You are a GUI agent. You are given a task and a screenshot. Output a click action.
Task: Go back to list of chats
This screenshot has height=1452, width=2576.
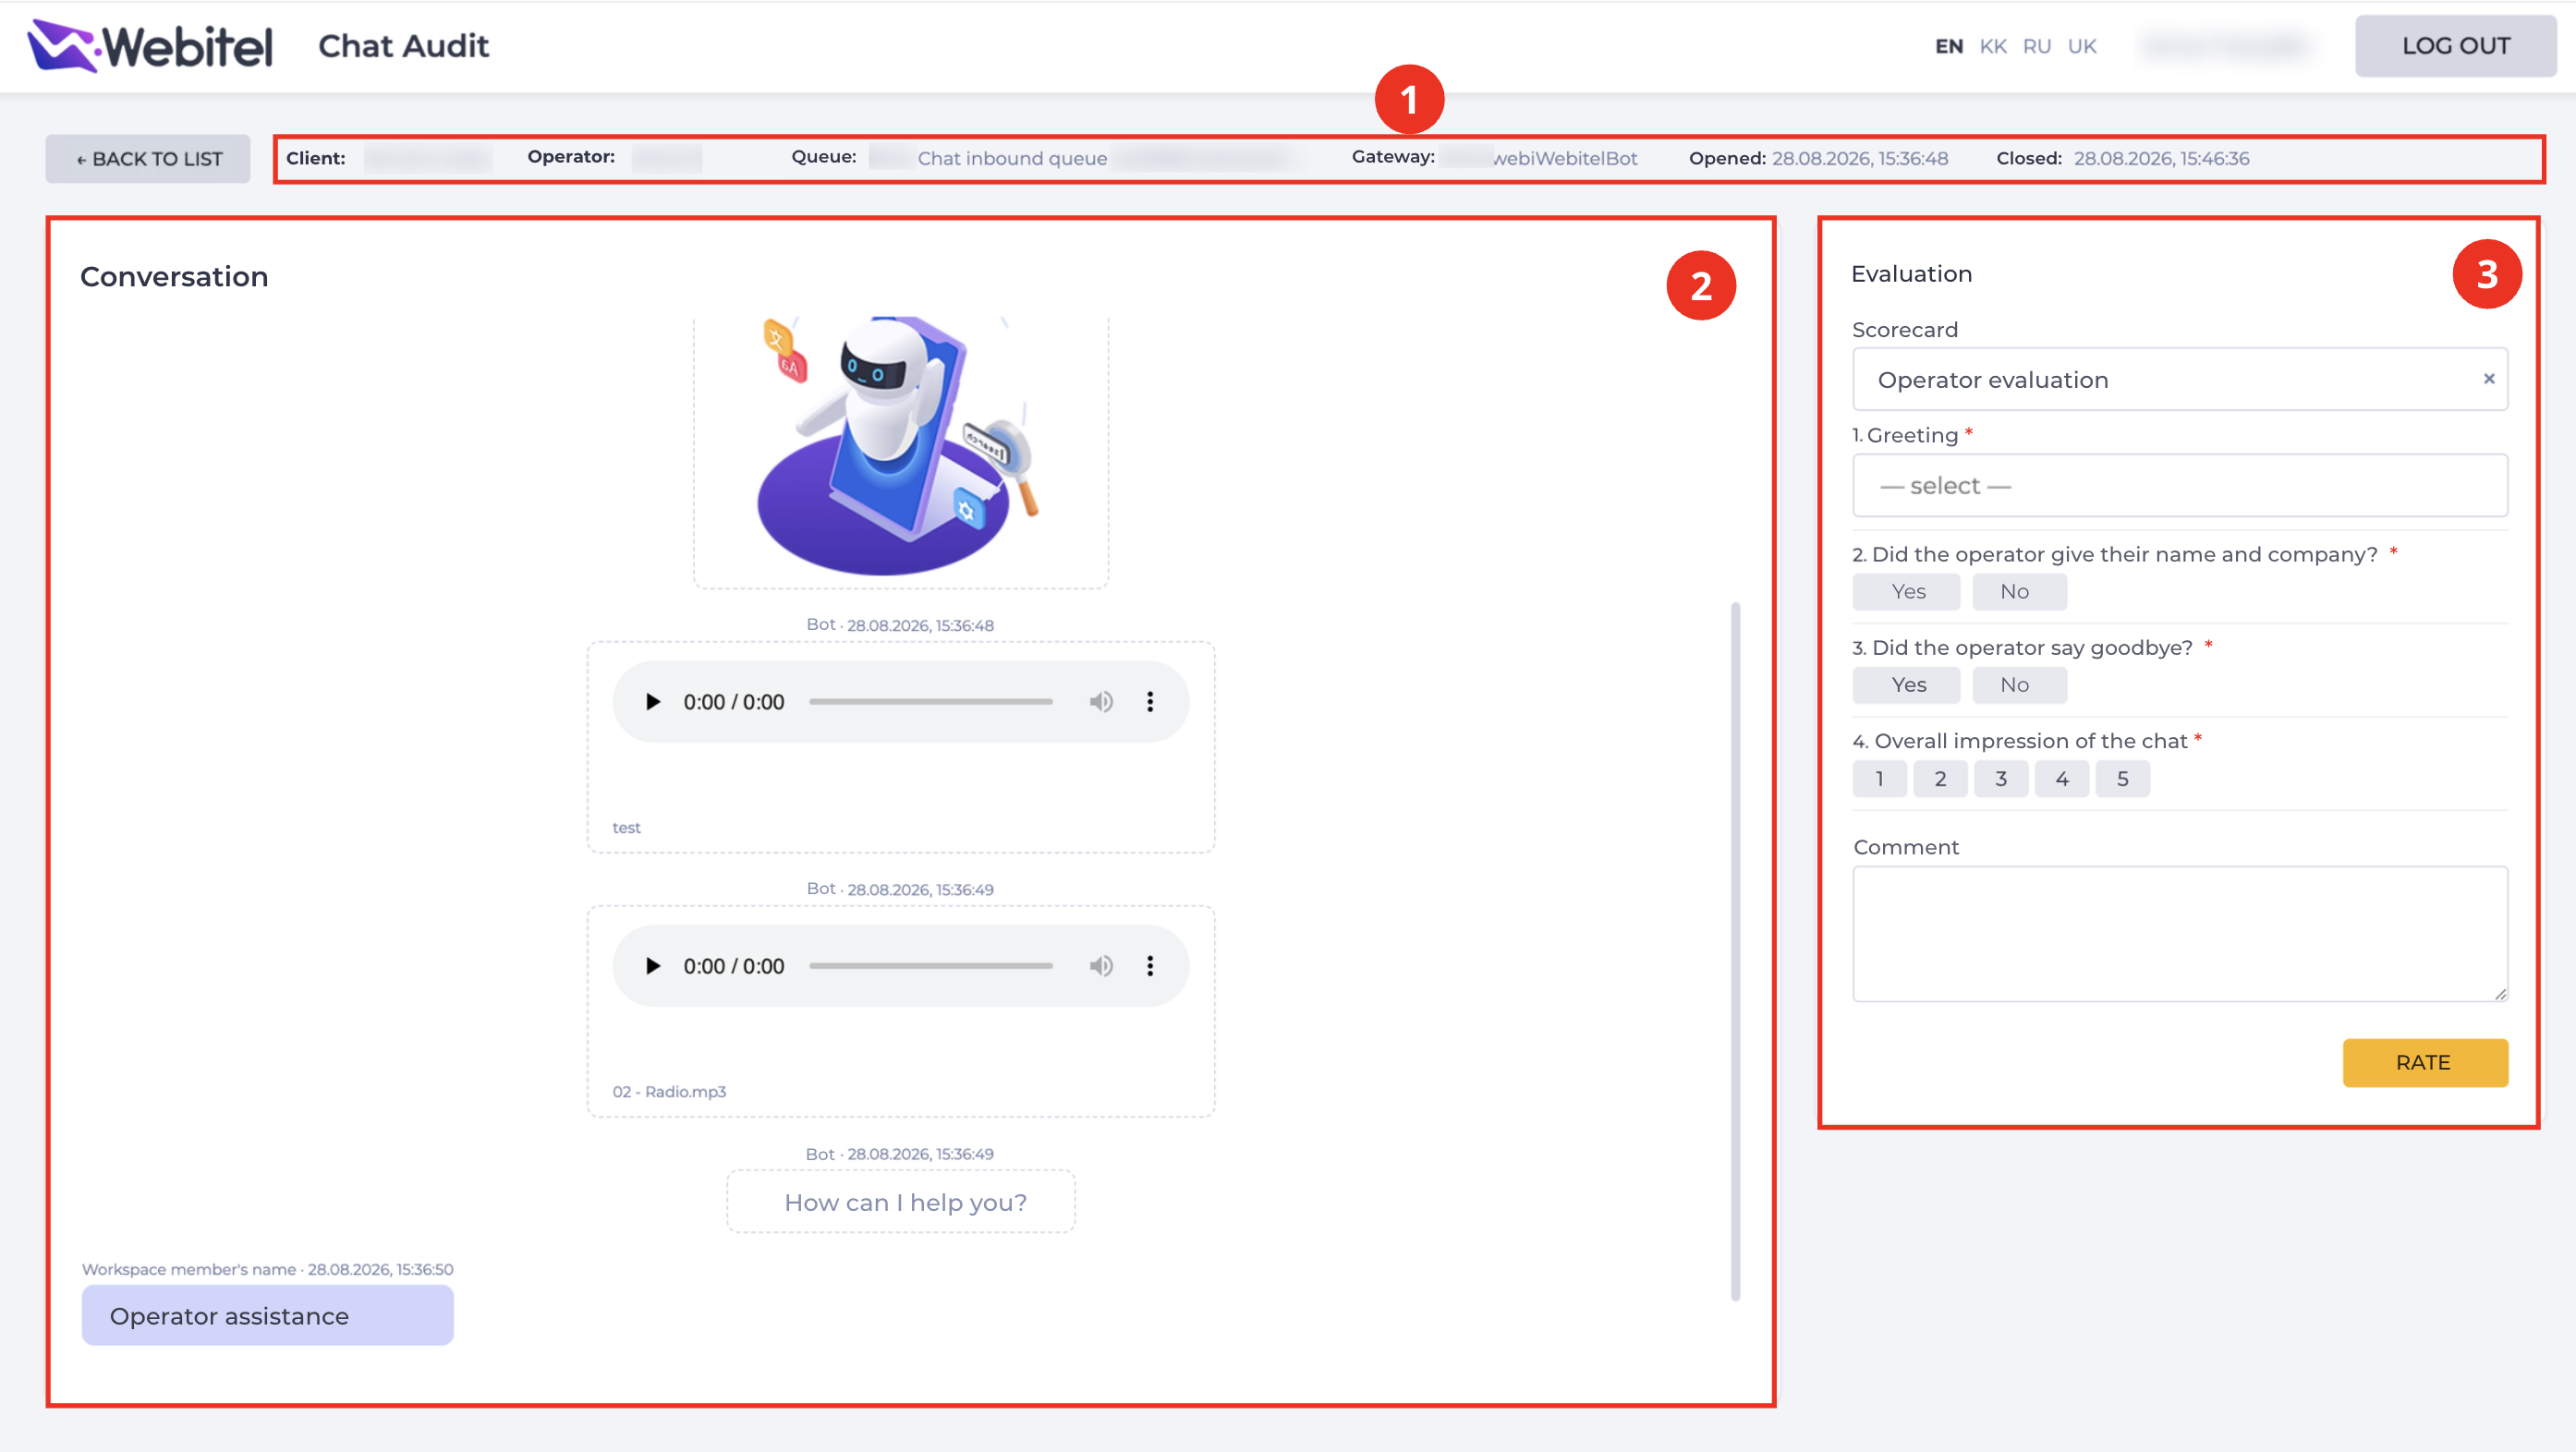point(148,159)
